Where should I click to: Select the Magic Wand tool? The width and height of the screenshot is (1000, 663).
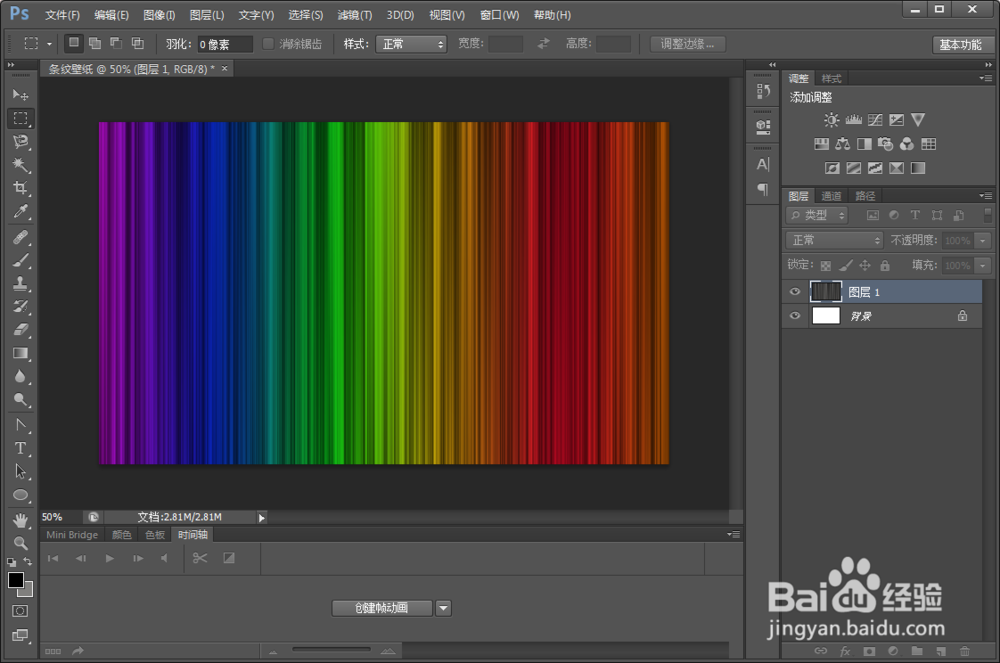[x=20, y=165]
